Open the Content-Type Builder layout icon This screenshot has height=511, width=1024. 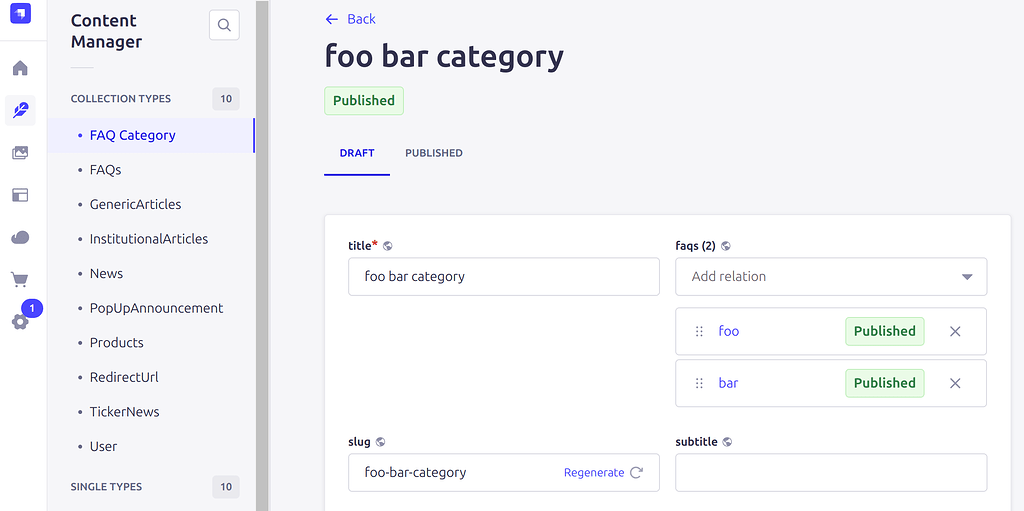(20, 195)
